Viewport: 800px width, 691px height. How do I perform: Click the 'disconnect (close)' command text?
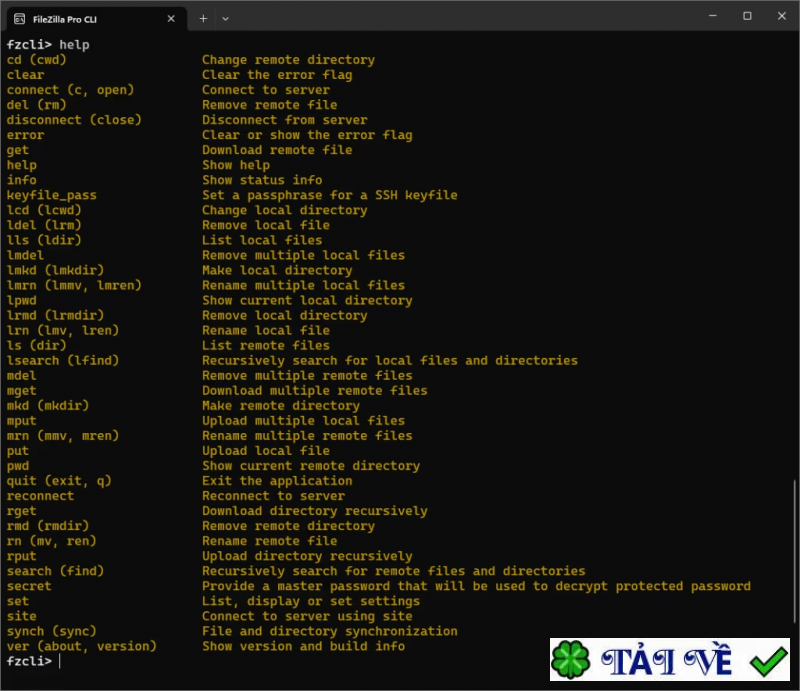pos(74,120)
